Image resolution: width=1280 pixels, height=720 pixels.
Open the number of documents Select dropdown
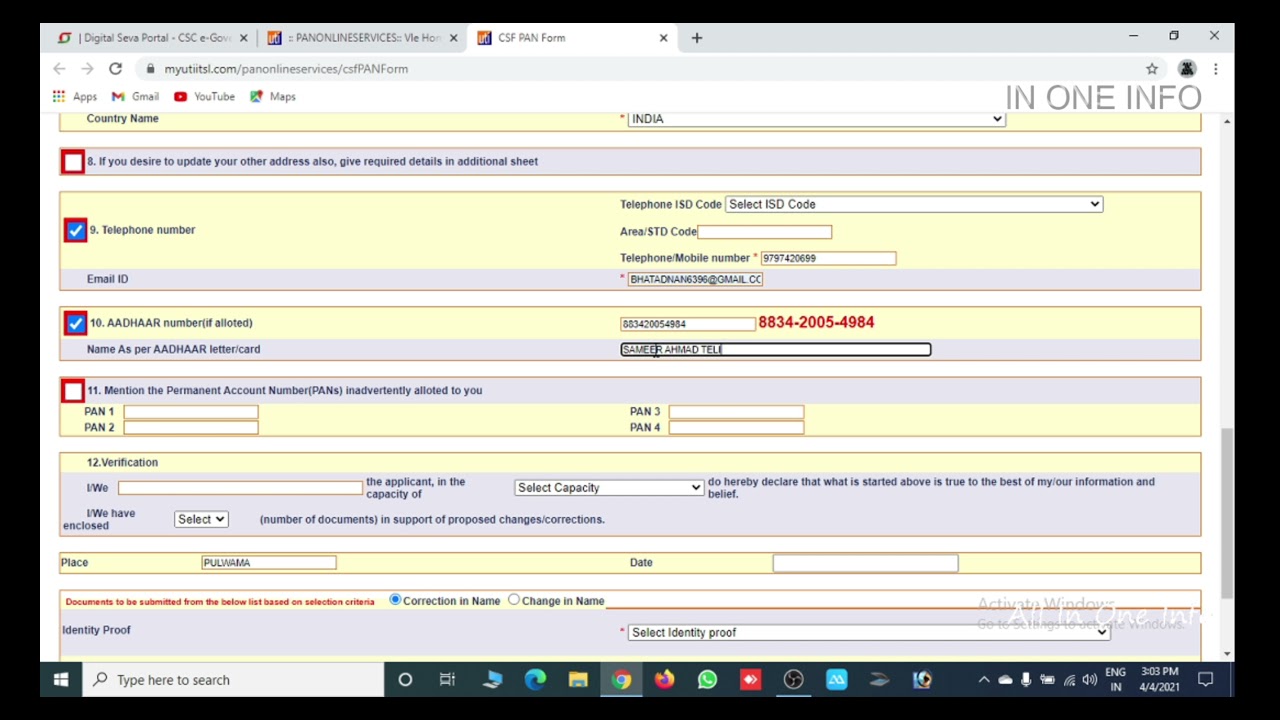click(x=201, y=519)
